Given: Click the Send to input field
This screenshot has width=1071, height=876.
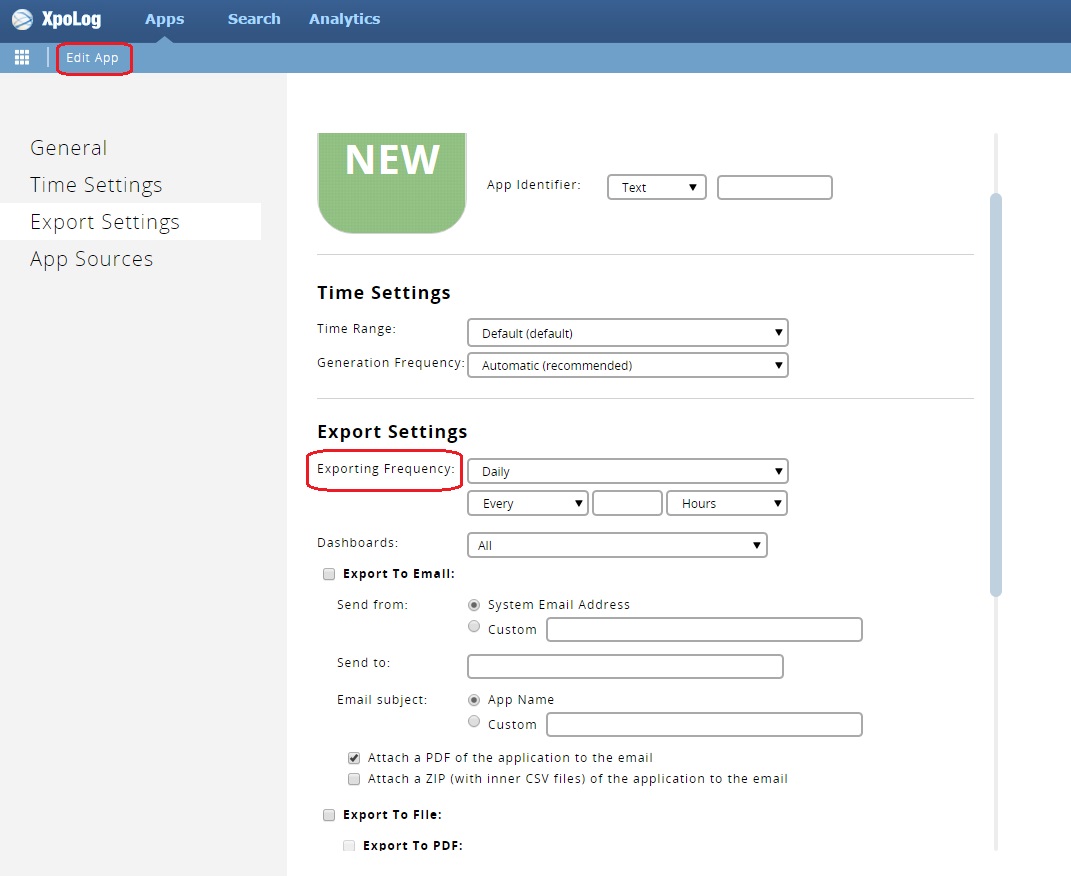Looking at the screenshot, I should click(x=625, y=666).
